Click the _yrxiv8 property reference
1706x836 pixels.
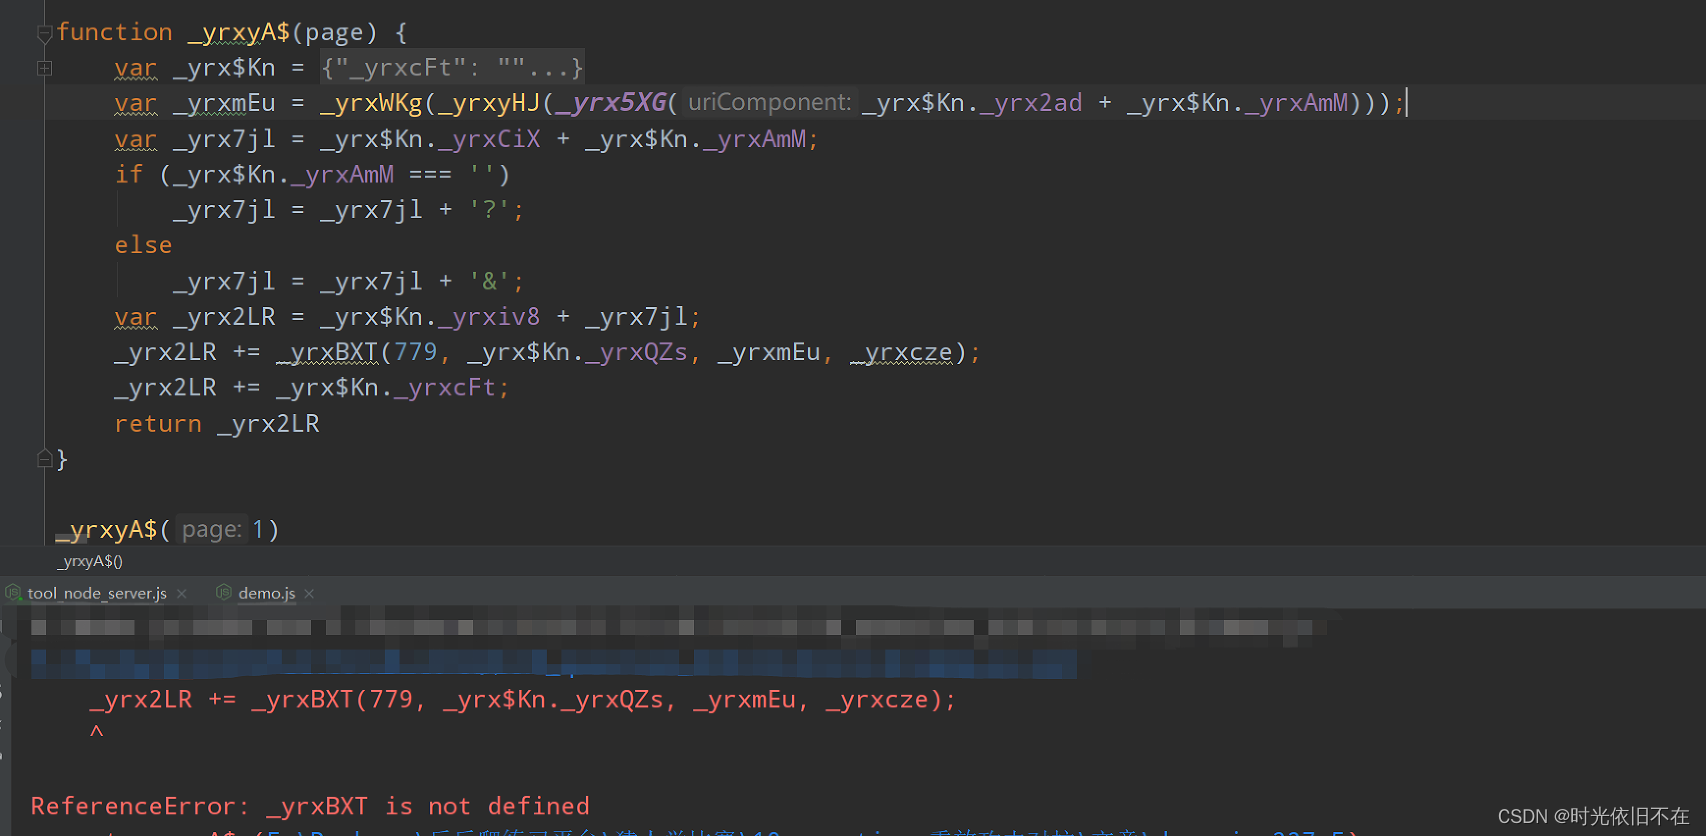489,317
